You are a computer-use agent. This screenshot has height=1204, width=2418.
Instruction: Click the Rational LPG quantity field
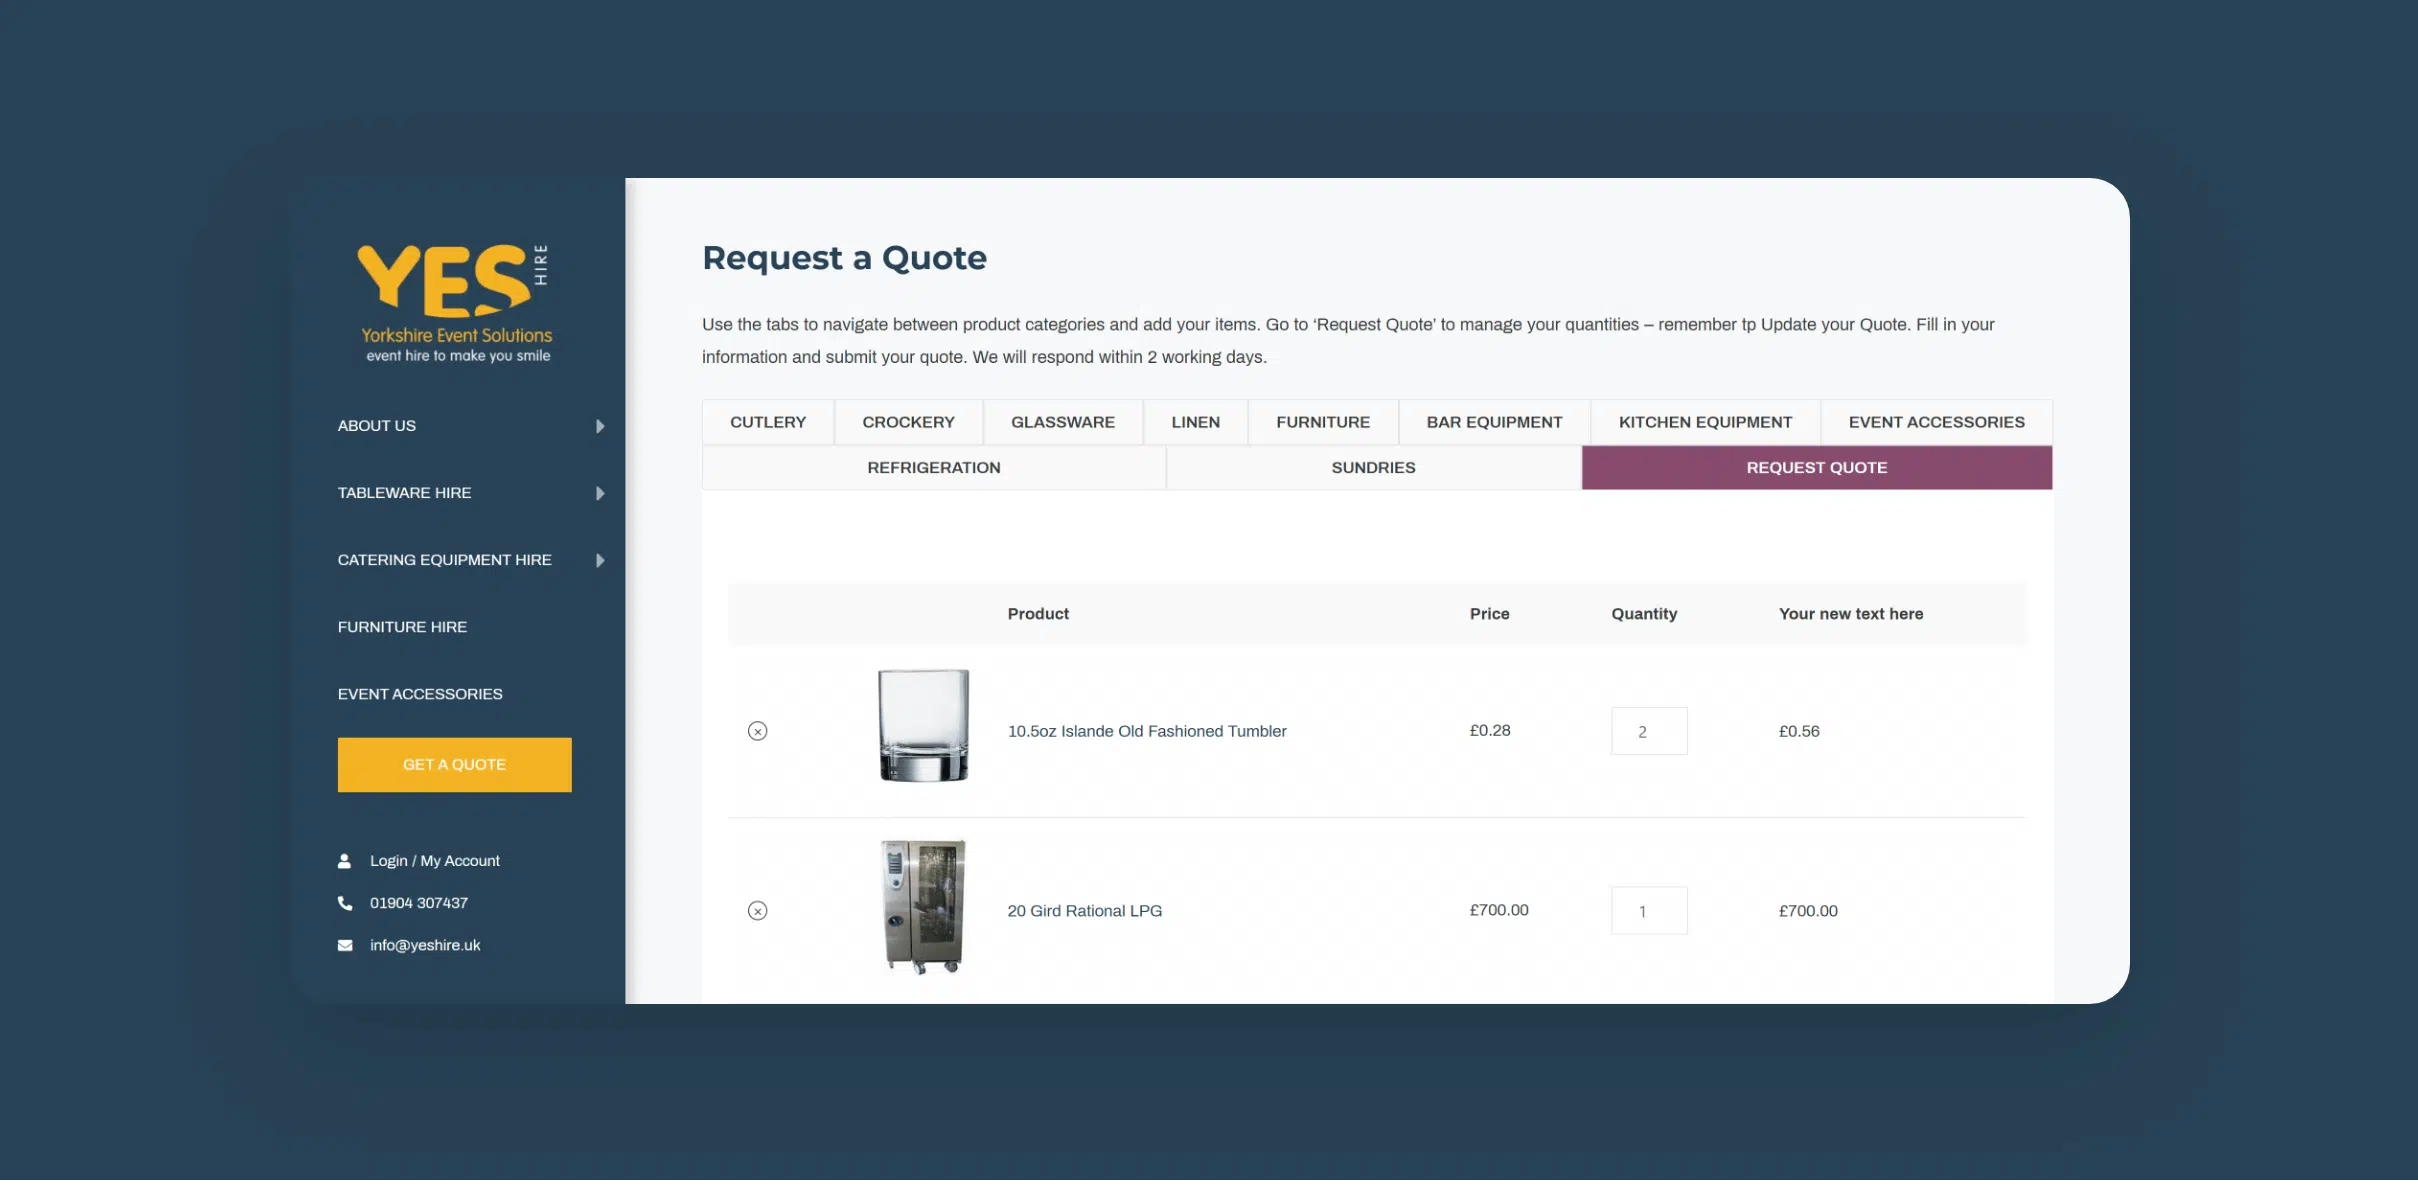(x=1648, y=911)
